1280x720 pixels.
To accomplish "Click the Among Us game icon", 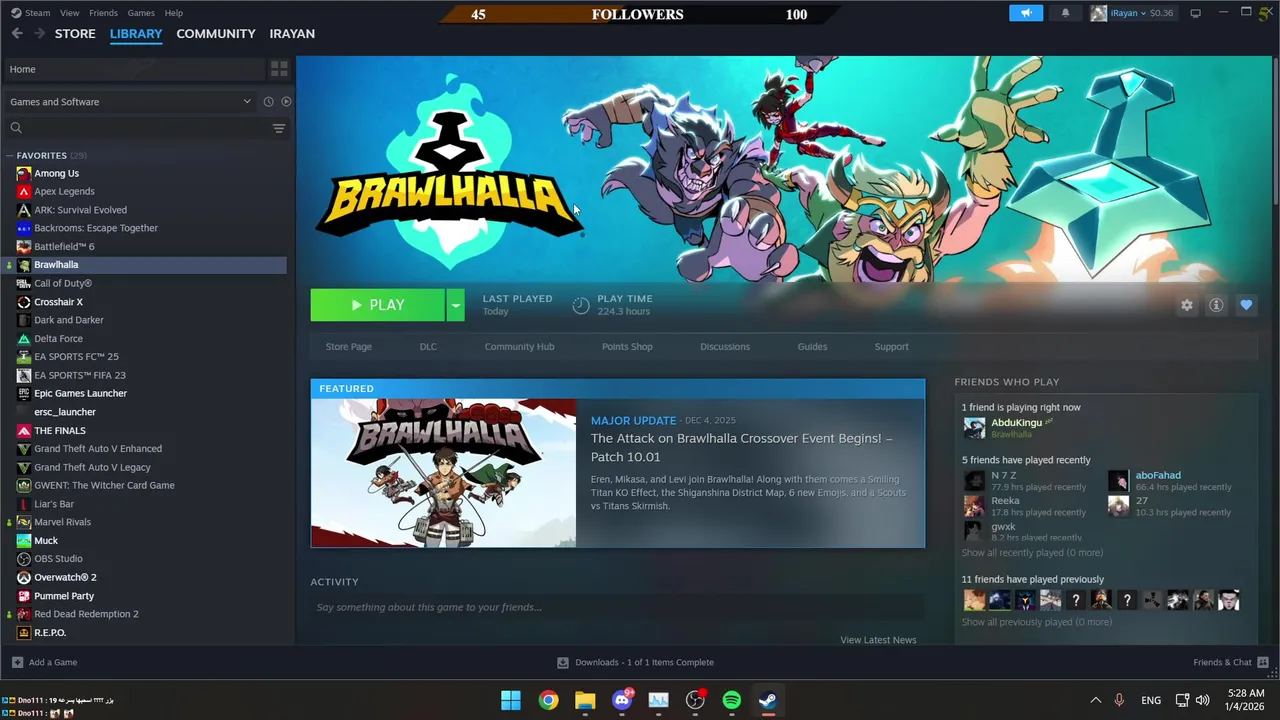I will (x=24, y=173).
